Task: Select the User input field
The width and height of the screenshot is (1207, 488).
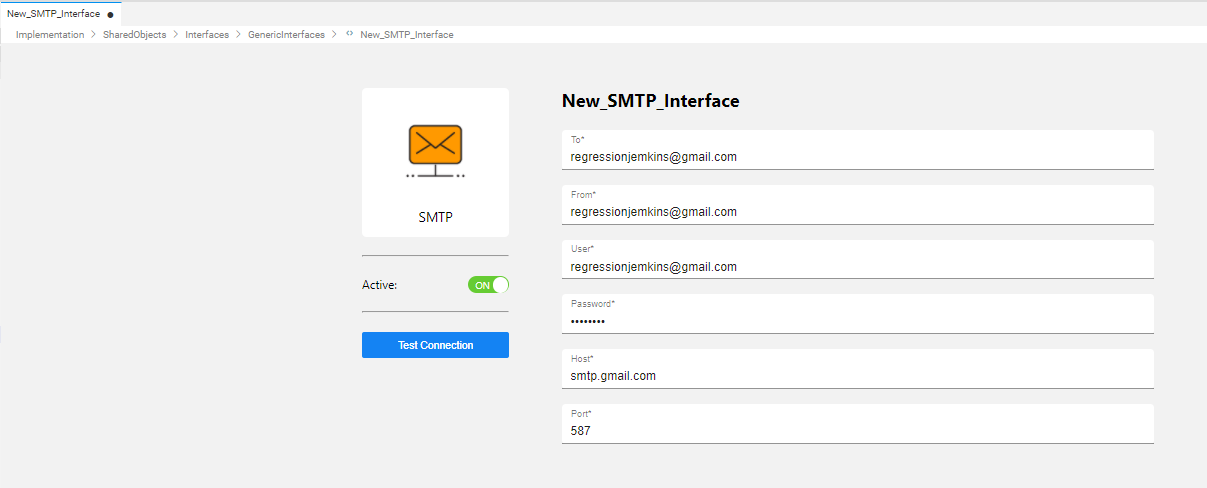Action: (857, 267)
